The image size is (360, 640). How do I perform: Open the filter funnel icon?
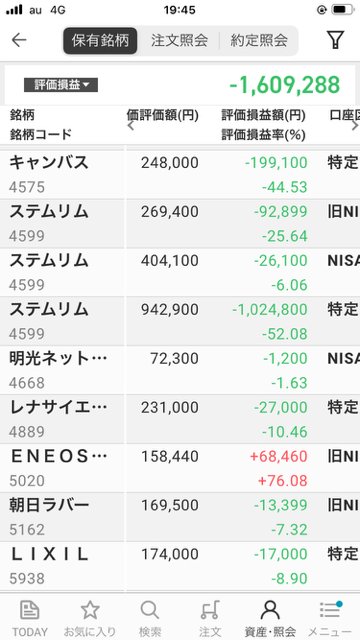coord(335,40)
